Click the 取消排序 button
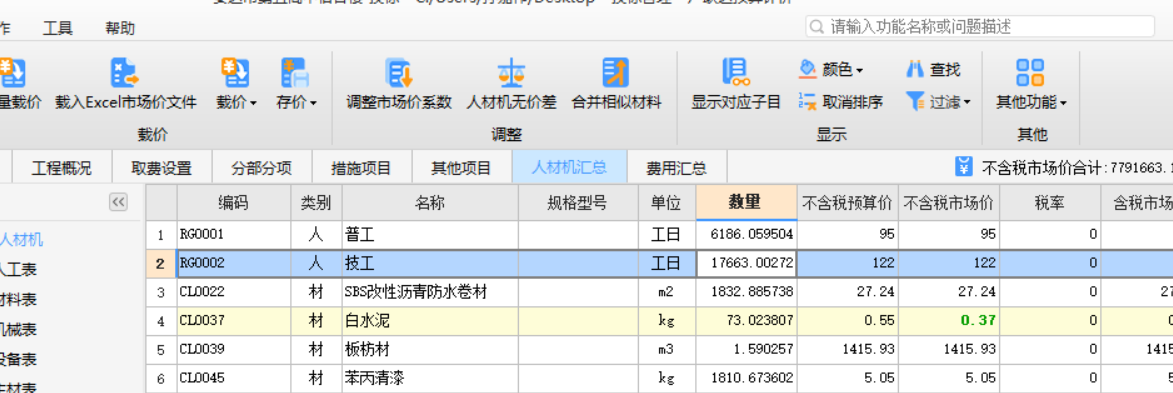Image resolution: width=1173 pixels, height=393 pixels. click(x=841, y=102)
